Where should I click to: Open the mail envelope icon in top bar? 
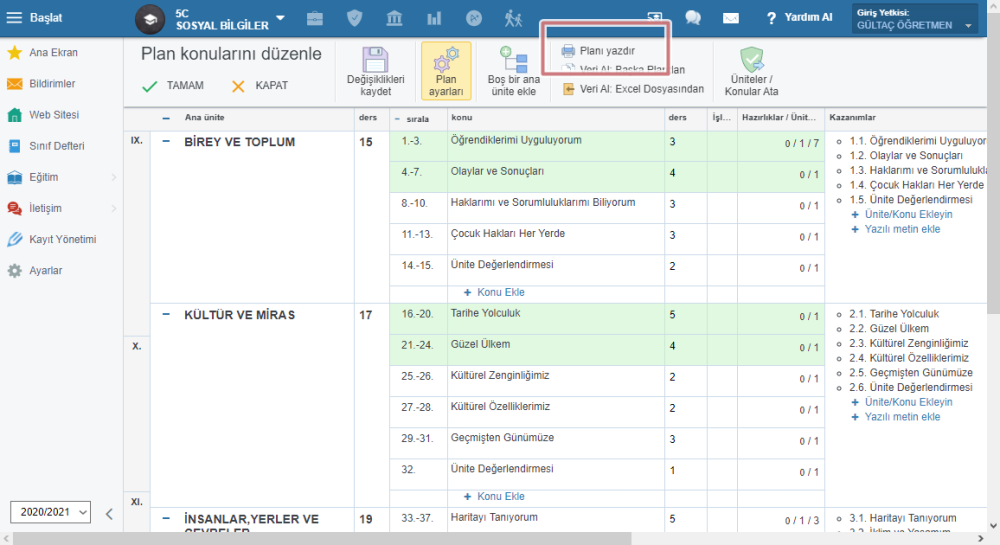point(731,18)
